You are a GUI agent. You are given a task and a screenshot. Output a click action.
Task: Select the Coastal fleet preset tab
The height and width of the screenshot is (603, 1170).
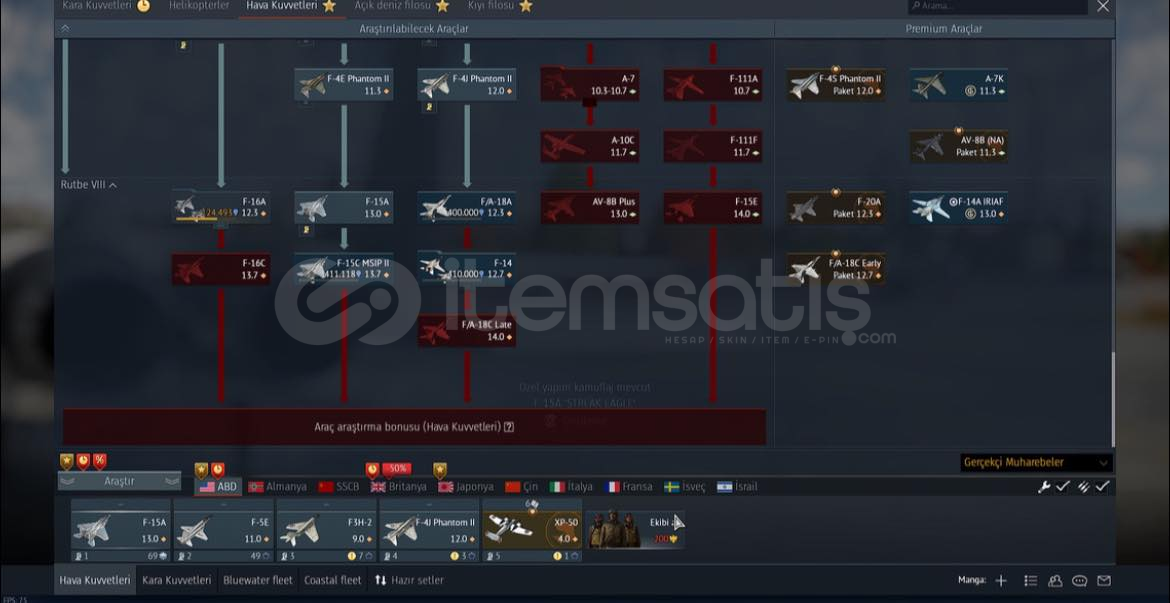332,580
